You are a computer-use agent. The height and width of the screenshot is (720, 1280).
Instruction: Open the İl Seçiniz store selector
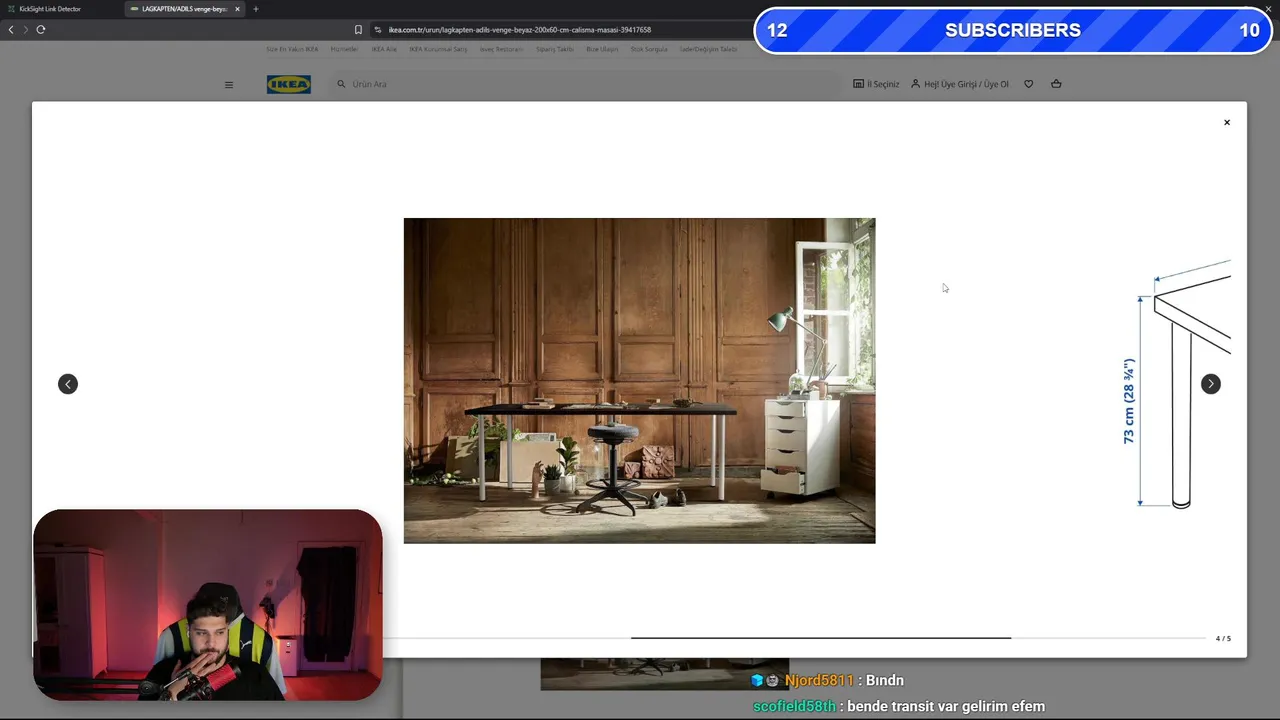[x=876, y=84]
